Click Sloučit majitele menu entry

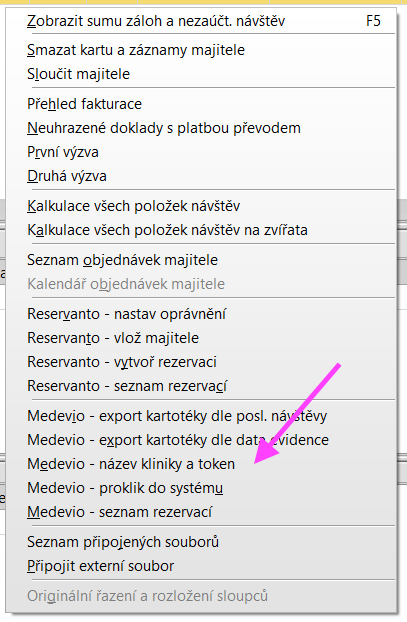(x=201, y=74)
